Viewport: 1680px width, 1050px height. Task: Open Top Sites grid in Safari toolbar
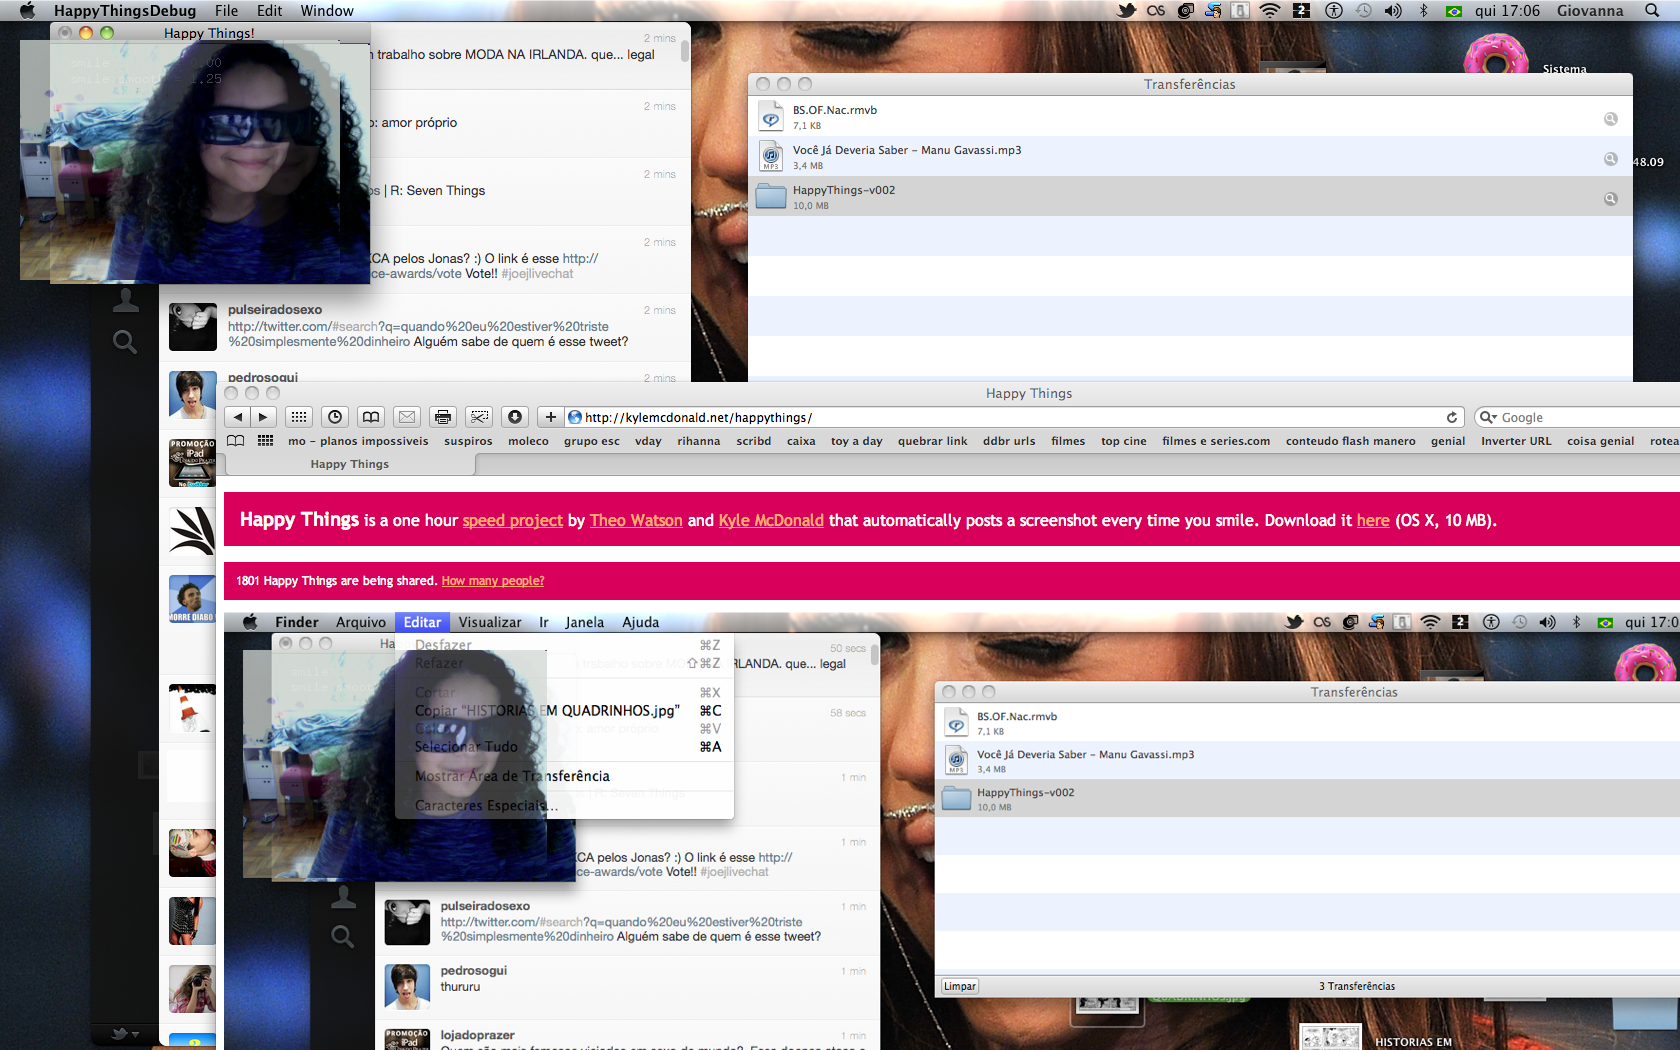click(x=299, y=417)
